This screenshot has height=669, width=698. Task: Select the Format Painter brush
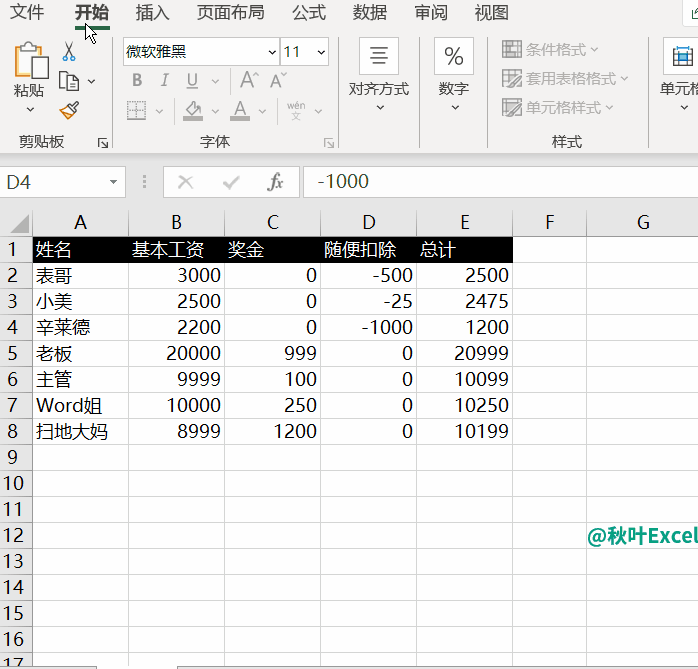tap(69, 110)
